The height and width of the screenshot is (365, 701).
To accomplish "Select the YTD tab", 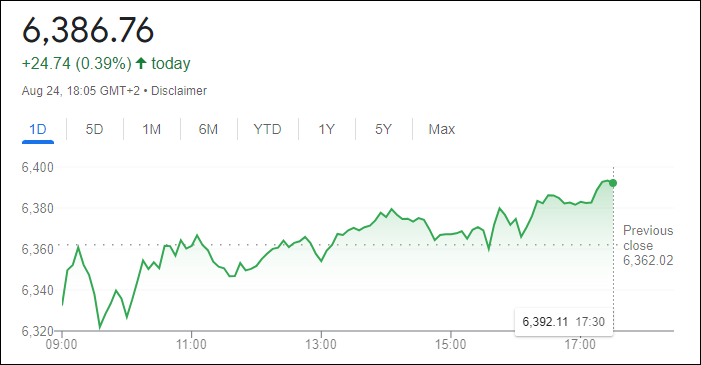I will (267, 129).
